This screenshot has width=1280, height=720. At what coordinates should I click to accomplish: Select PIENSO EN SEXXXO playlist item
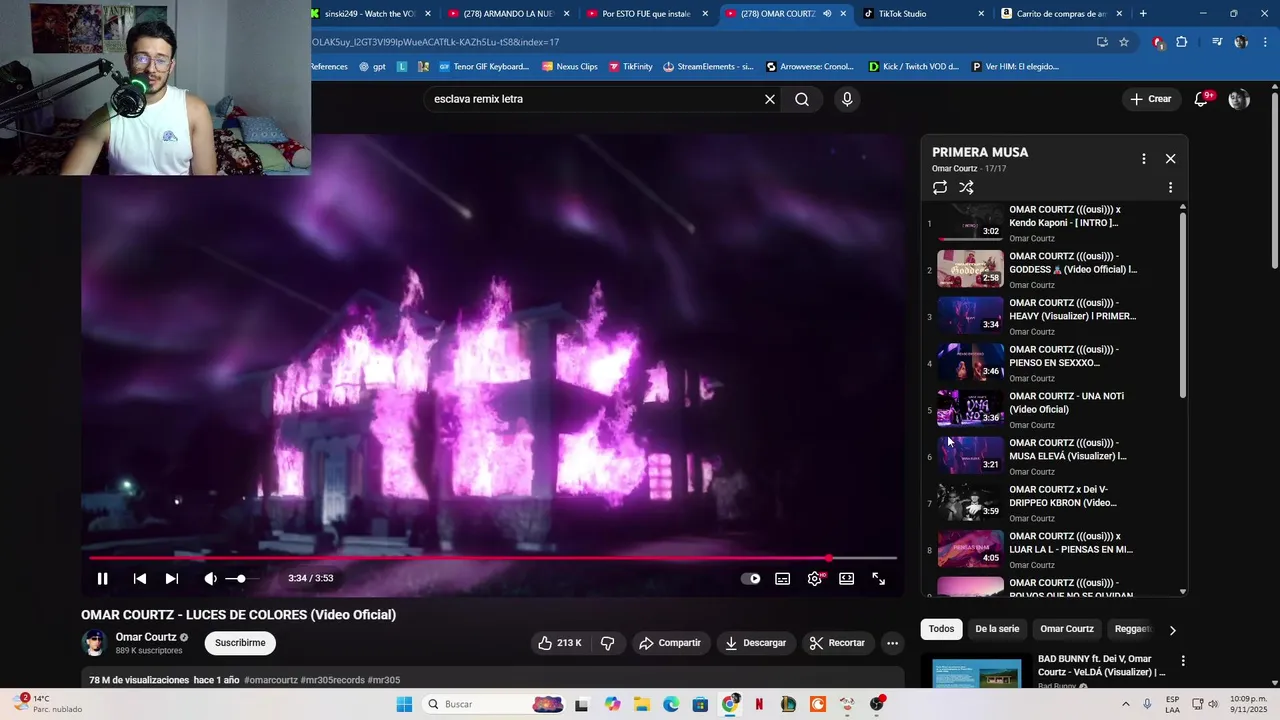point(1050,363)
